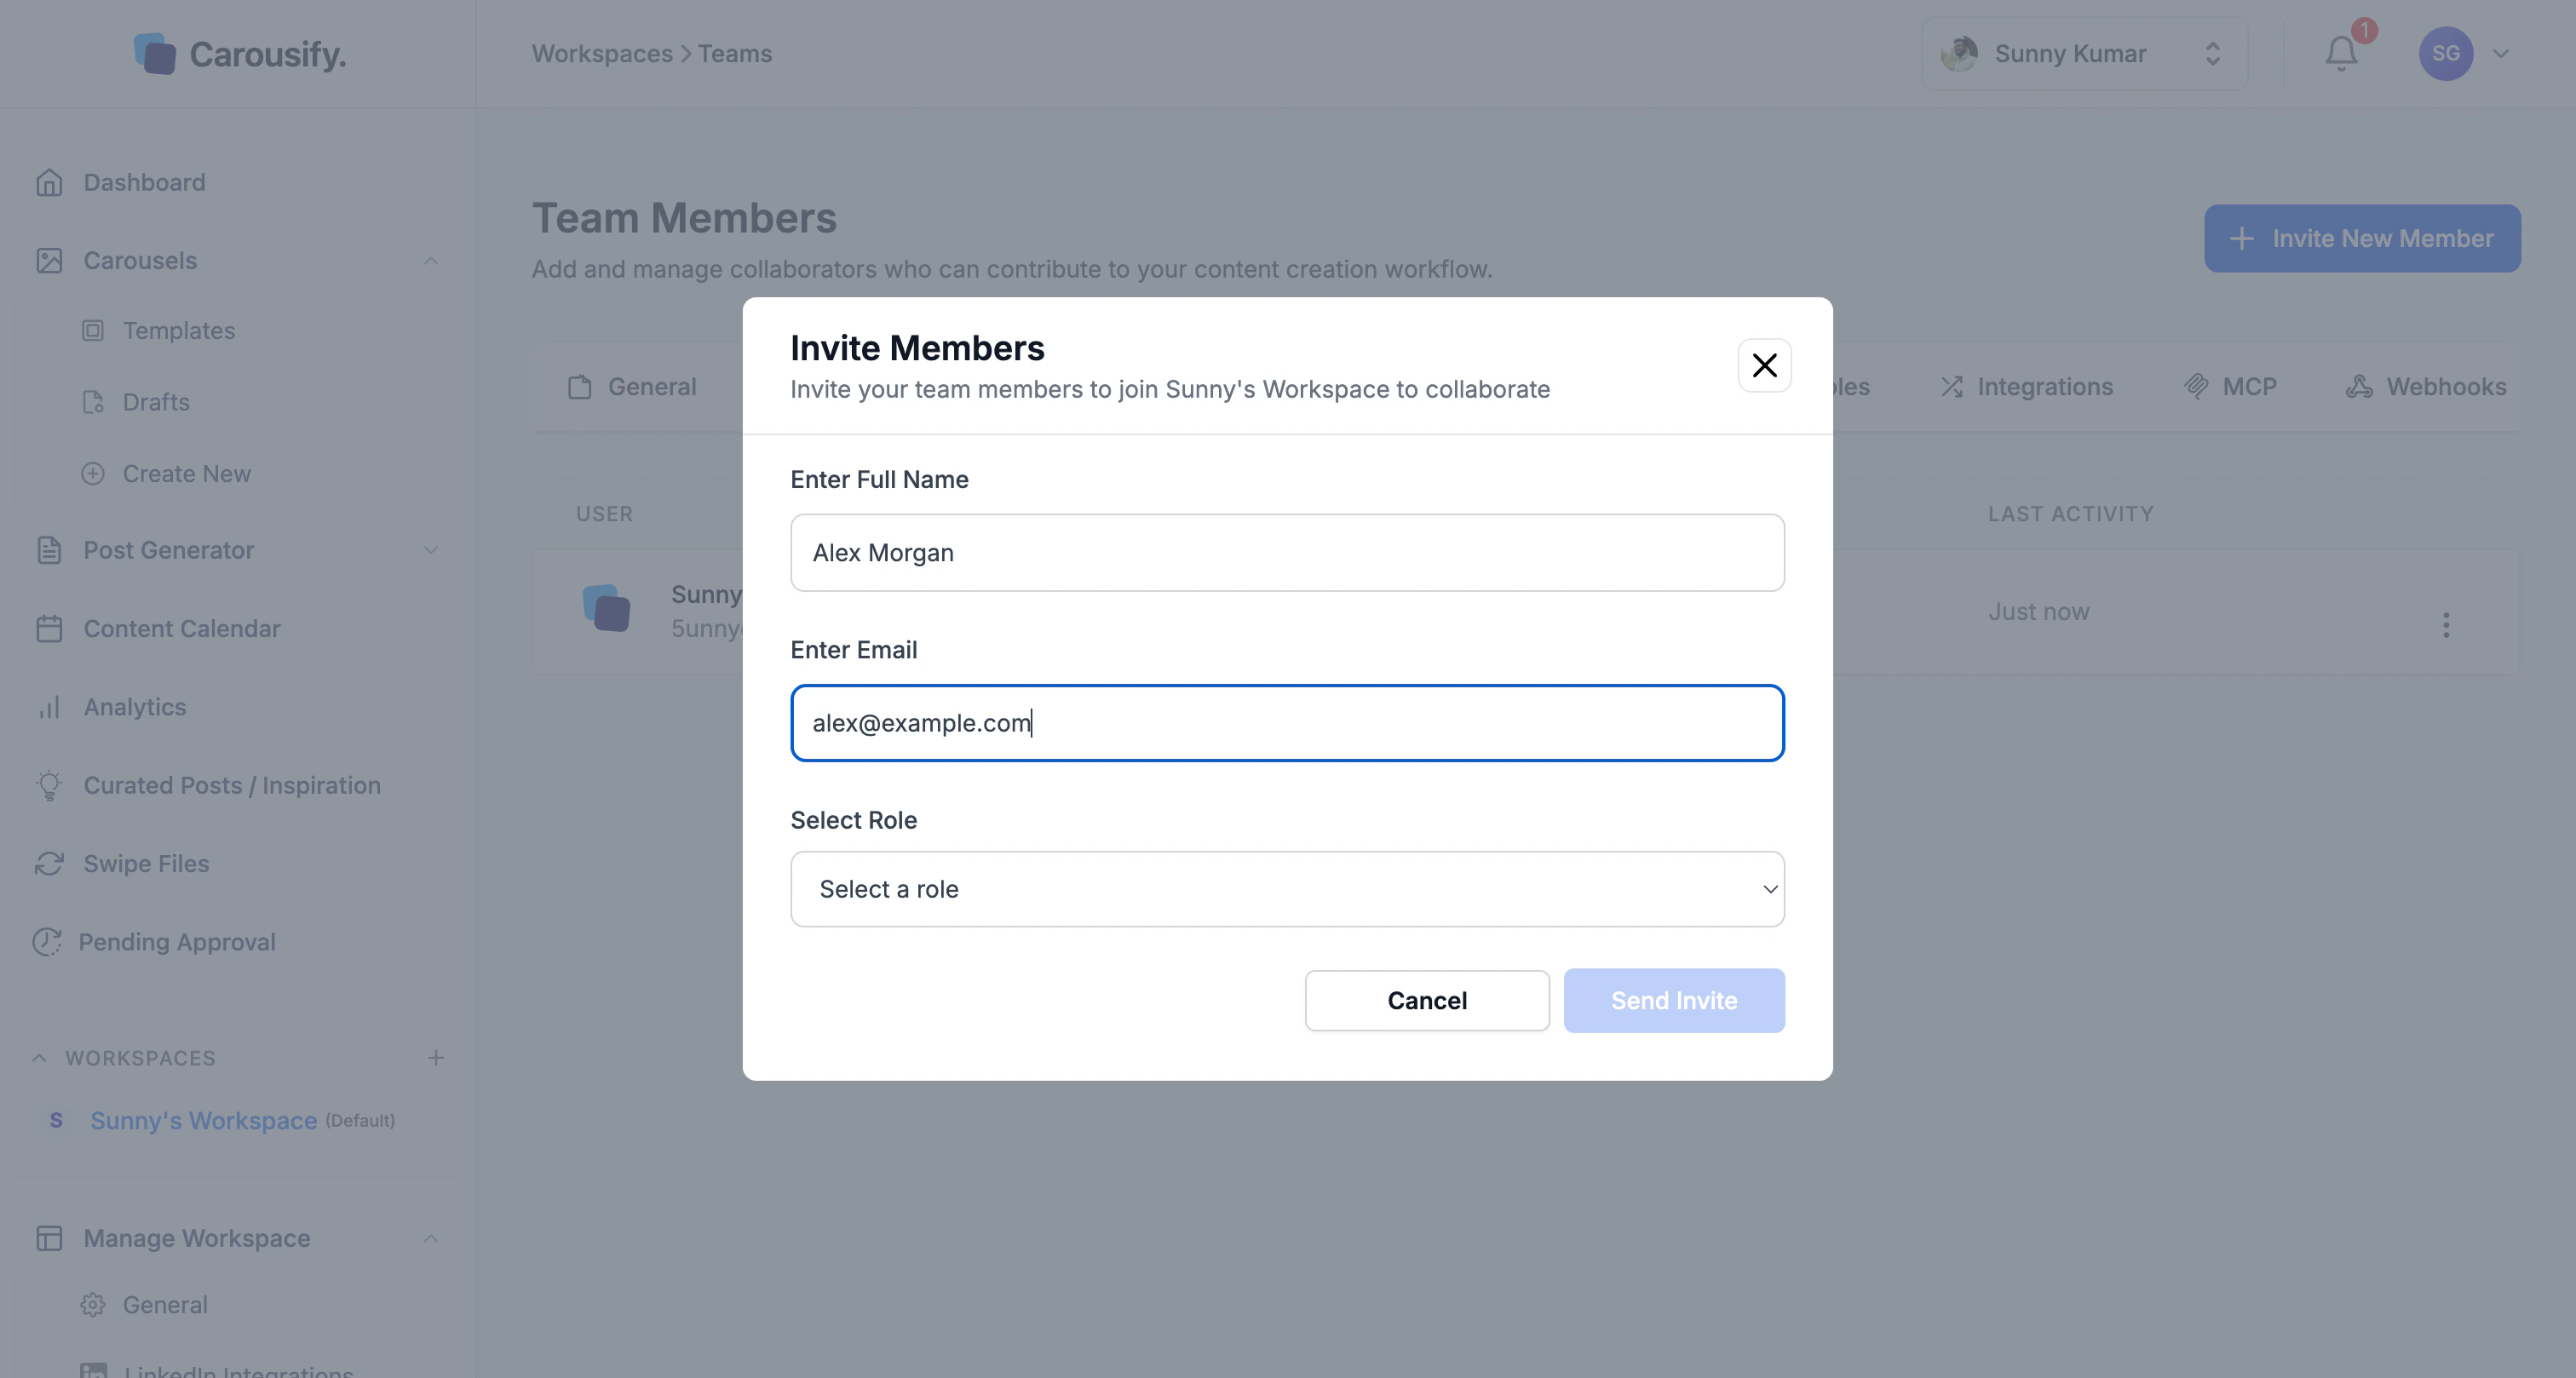The height and width of the screenshot is (1378, 2576).
Task: Switch to the General tab
Action: click(632, 387)
